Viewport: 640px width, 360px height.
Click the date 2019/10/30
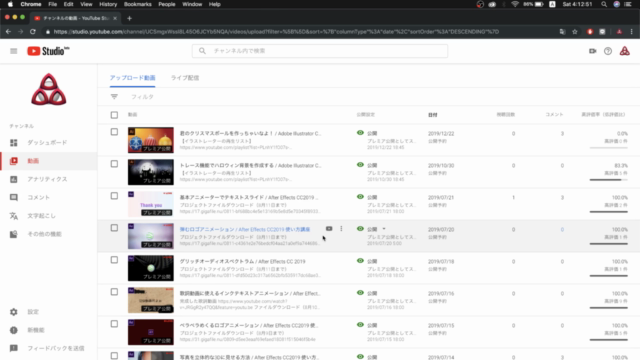pos(441,165)
